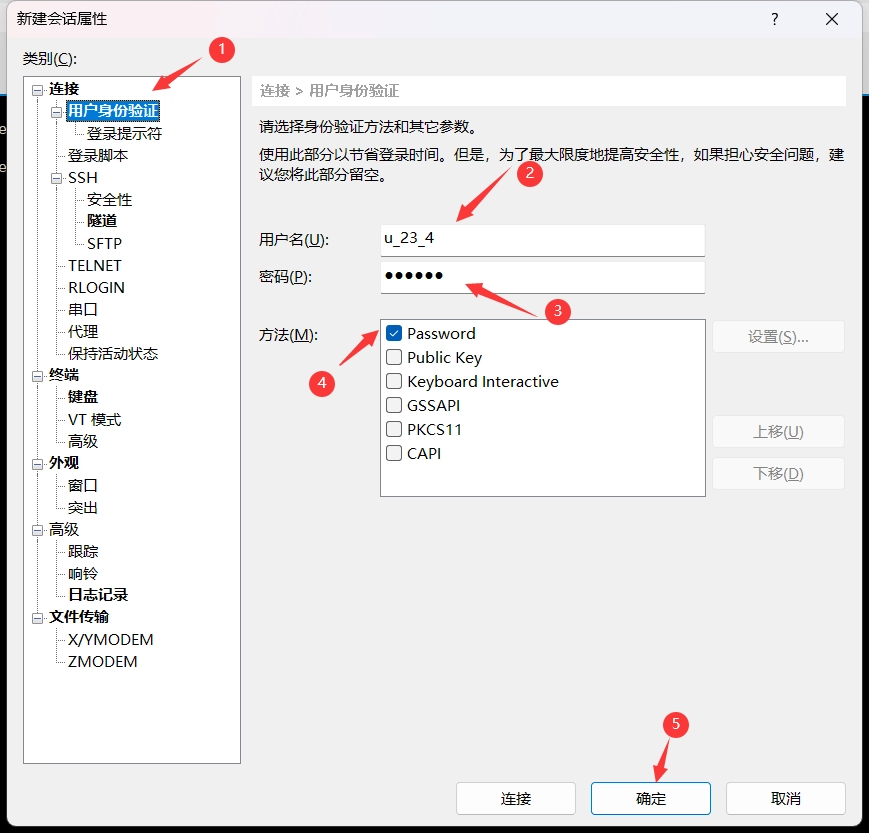Screen dimensions: 869x833
Task: Enable the Public Key checkbox
Action: click(x=394, y=357)
